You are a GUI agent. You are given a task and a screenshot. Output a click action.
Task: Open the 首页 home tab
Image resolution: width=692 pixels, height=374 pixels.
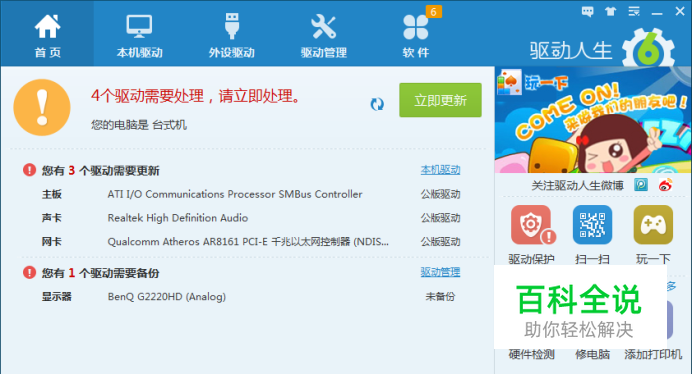47,34
